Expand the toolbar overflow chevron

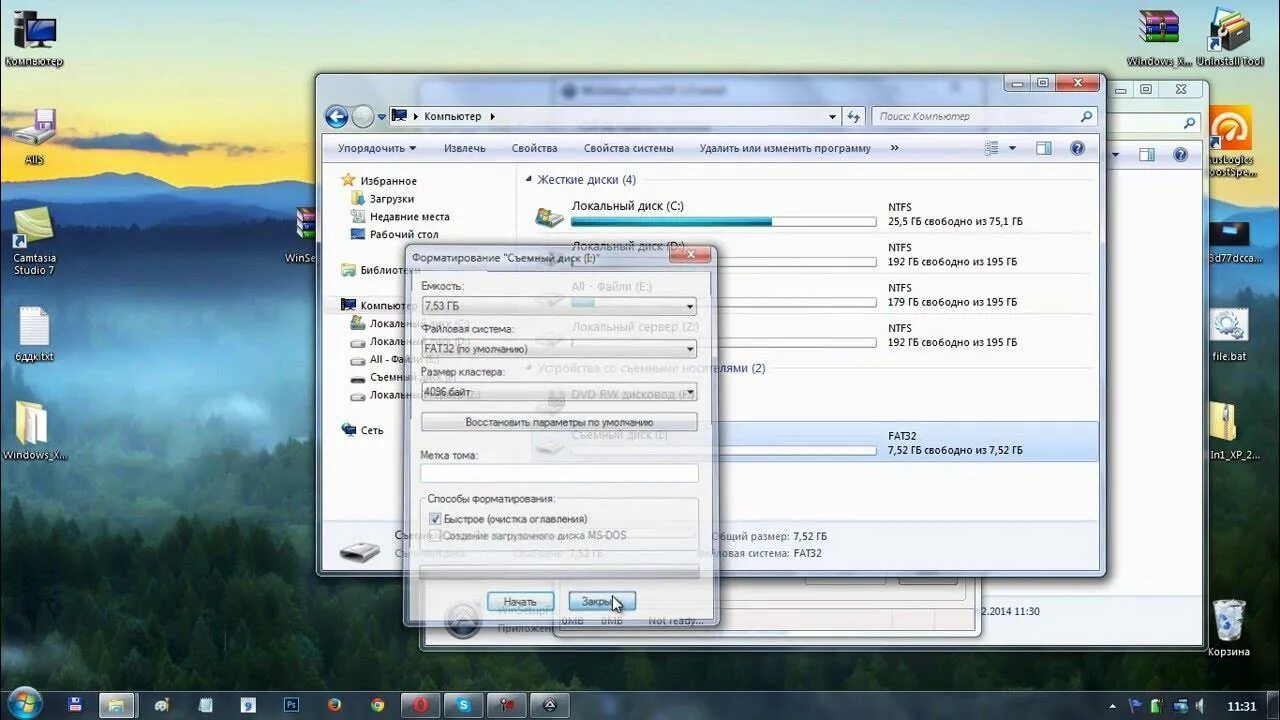point(894,148)
